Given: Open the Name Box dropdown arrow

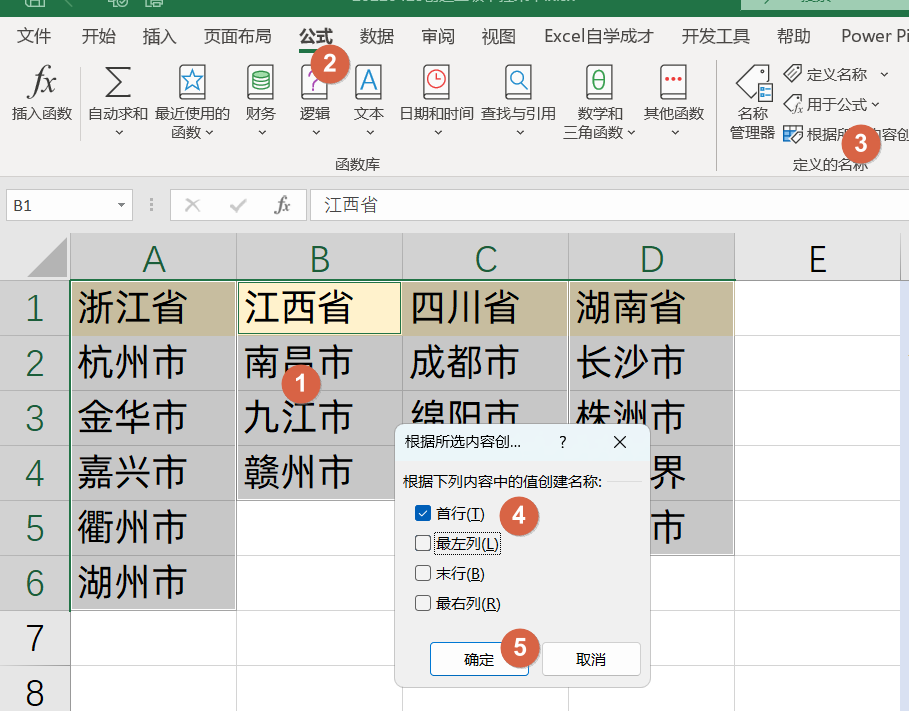Looking at the screenshot, I should (x=121, y=205).
